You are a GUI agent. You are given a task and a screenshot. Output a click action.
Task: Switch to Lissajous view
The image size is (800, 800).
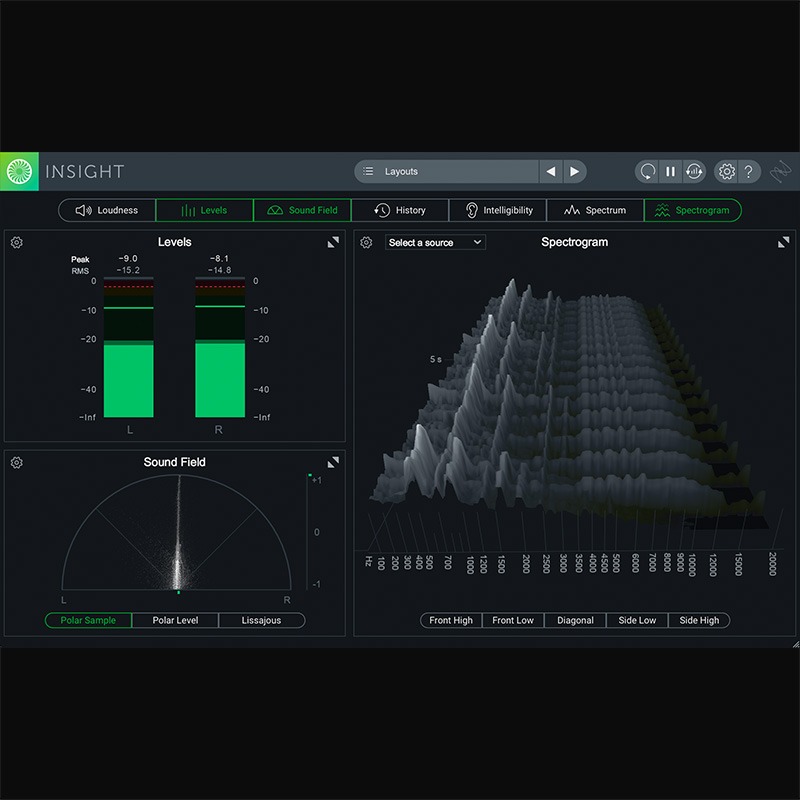click(x=262, y=620)
